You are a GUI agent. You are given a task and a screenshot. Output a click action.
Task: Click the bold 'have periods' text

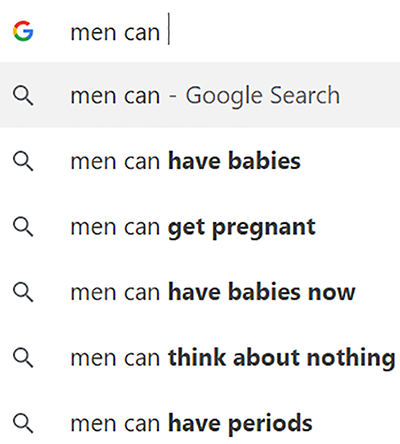click(x=240, y=424)
